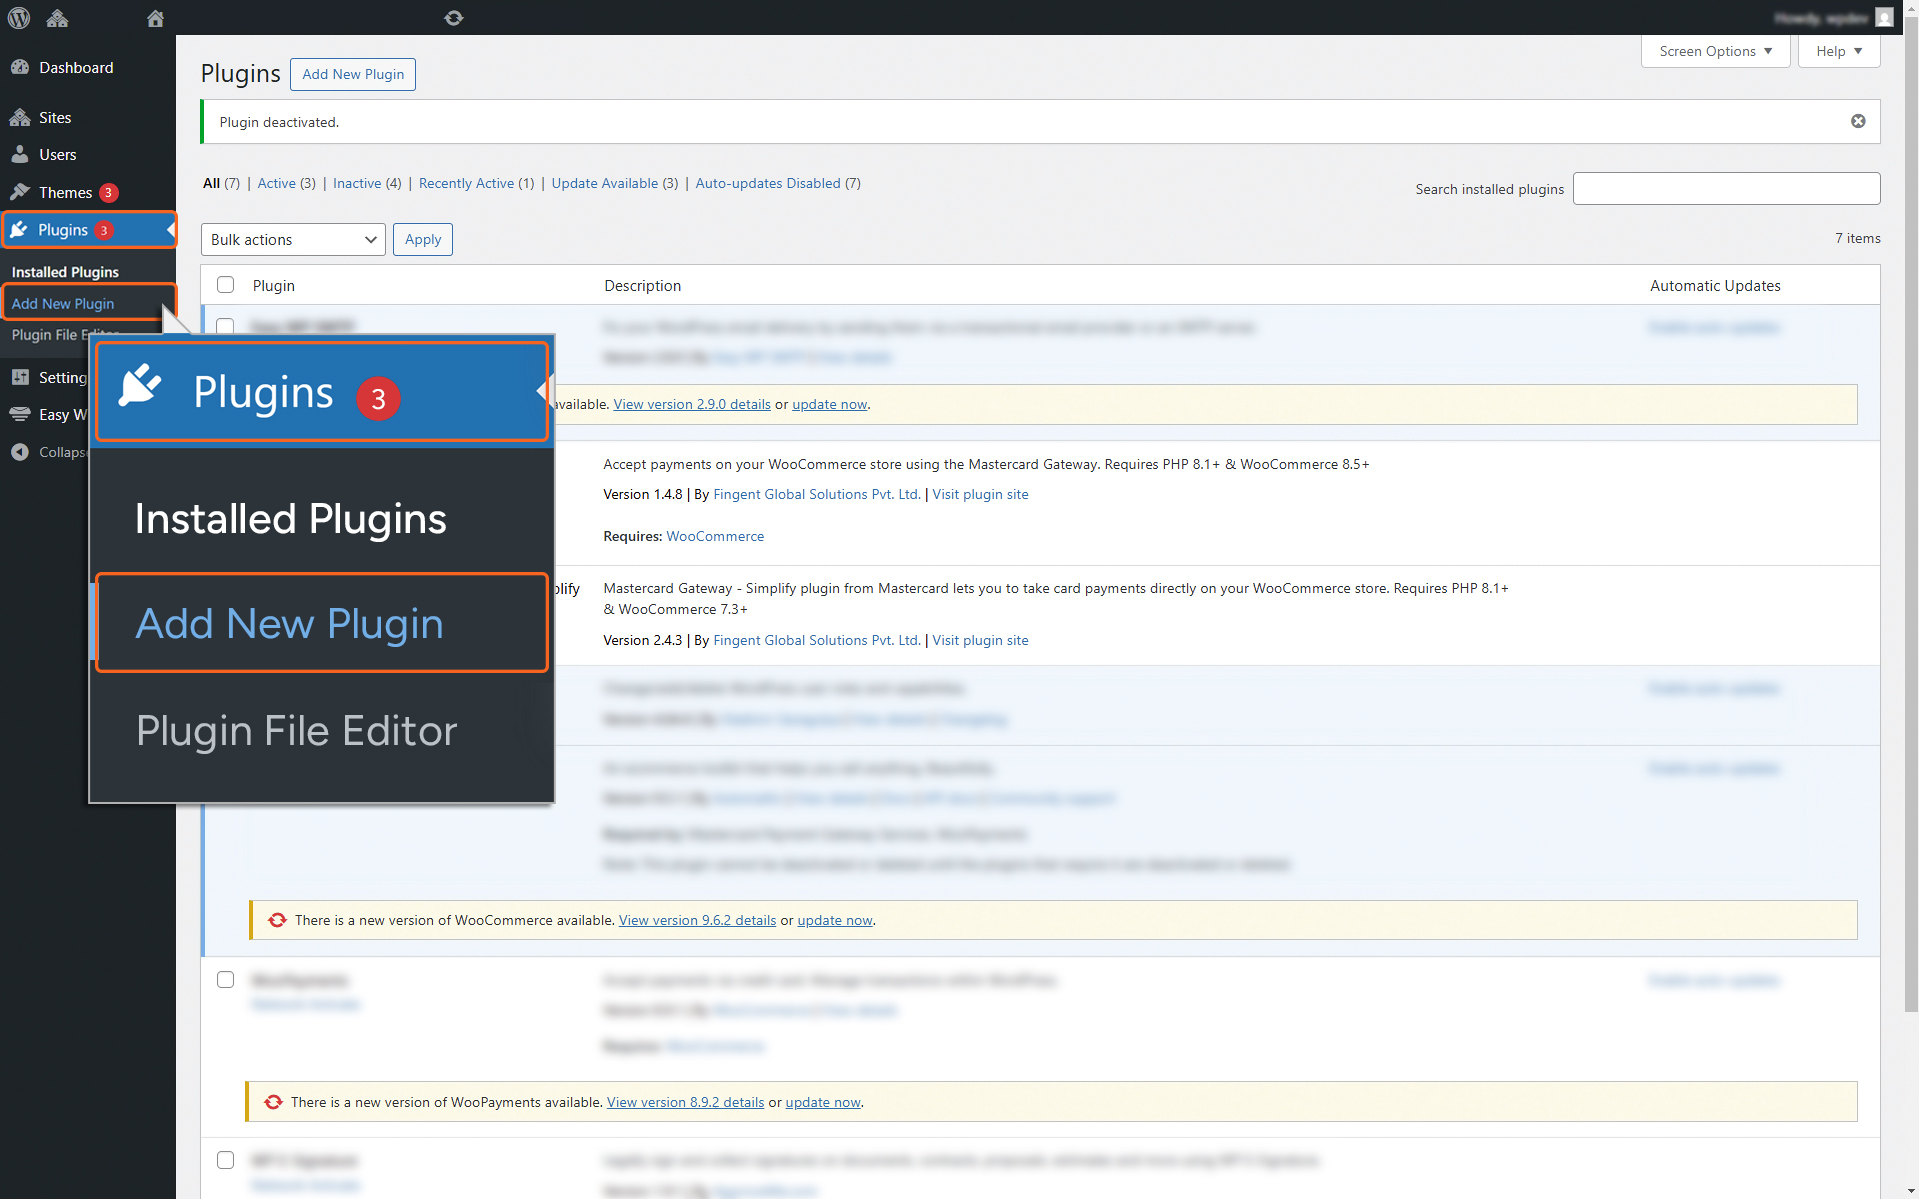Image resolution: width=1919 pixels, height=1199 pixels.
Task: Click the Plugins plug icon in the left sidebar
Action: point(19,230)
